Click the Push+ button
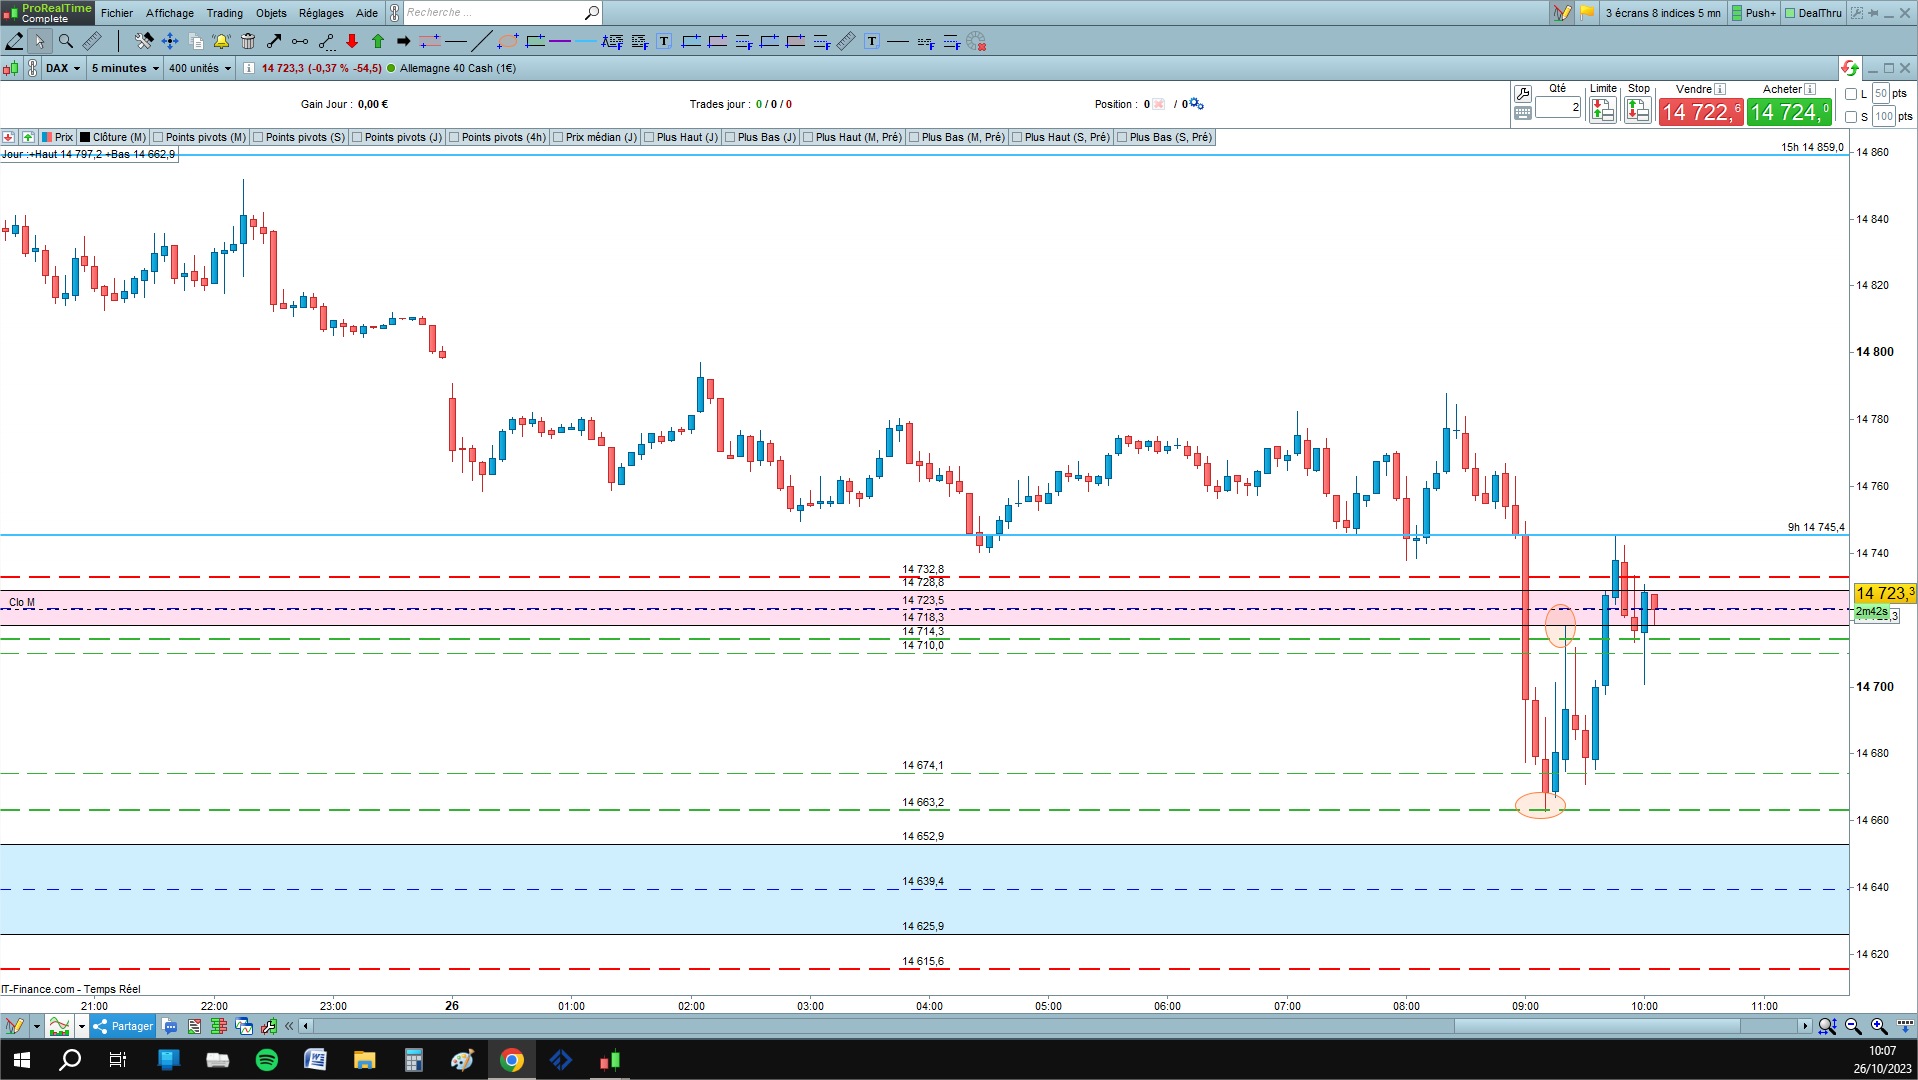Screen dimensions: 1918x1080 click(x=1754, y=13)
